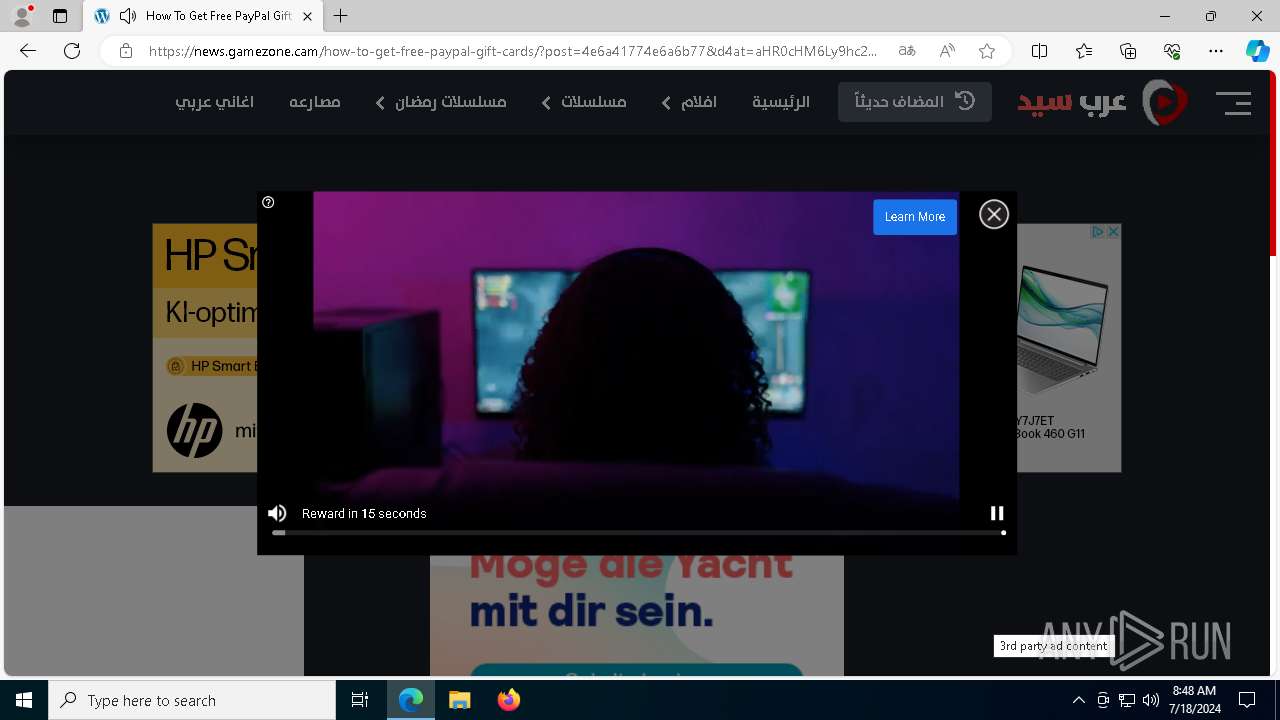
Task: Open the translate page icon
Action: 907,51
